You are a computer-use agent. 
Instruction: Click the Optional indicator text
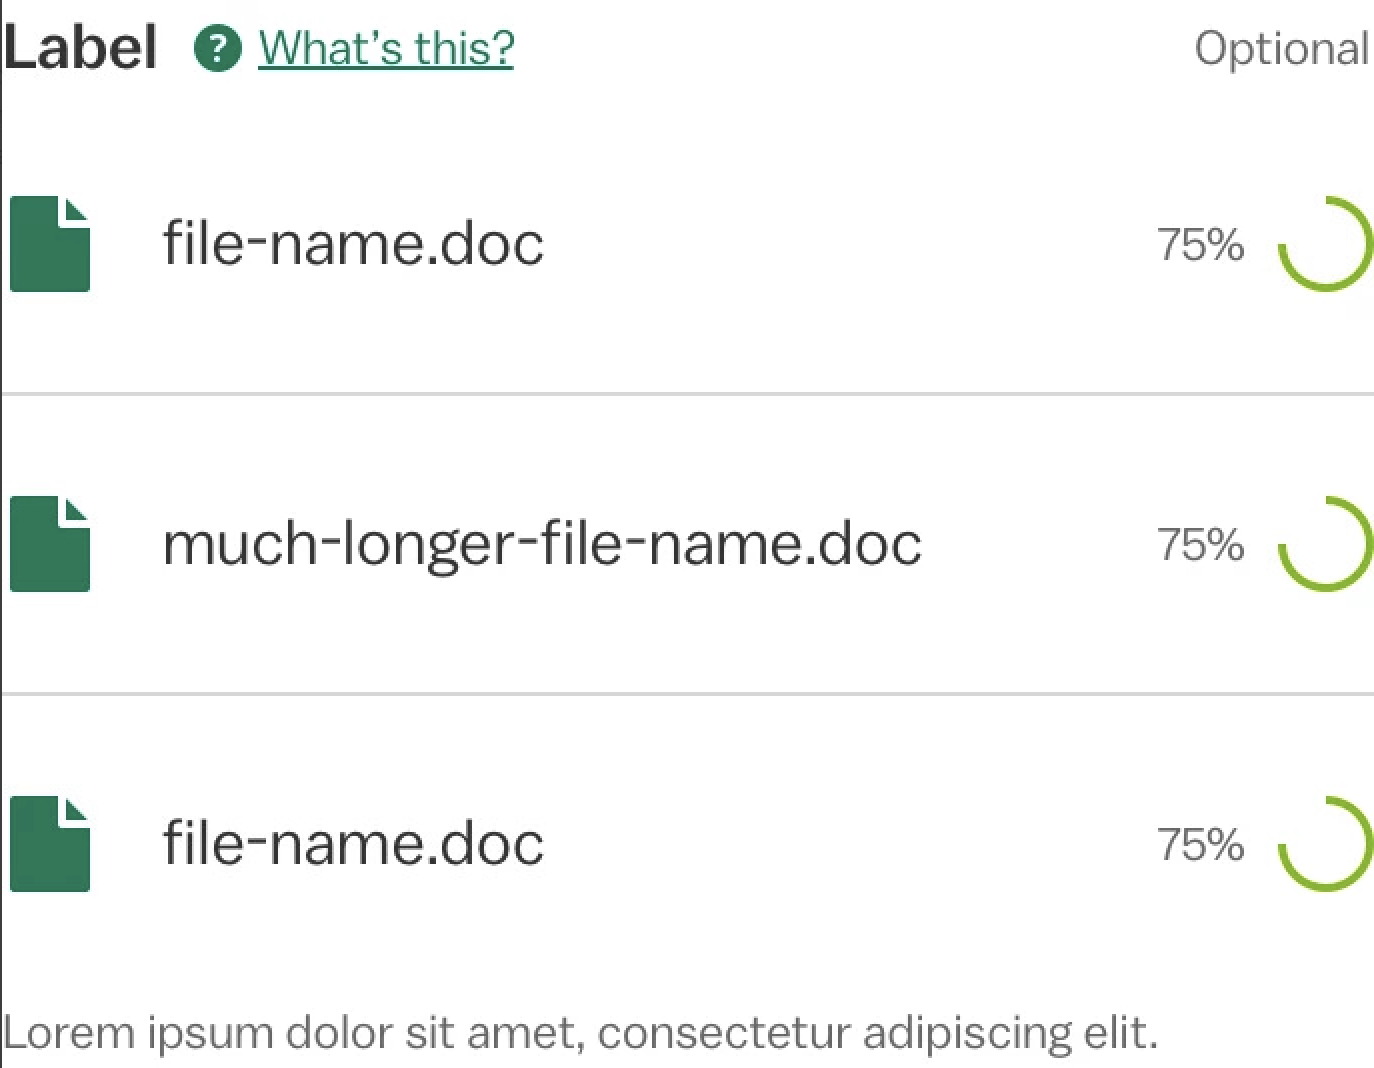pyautogui.click(x=1283, y=48)
